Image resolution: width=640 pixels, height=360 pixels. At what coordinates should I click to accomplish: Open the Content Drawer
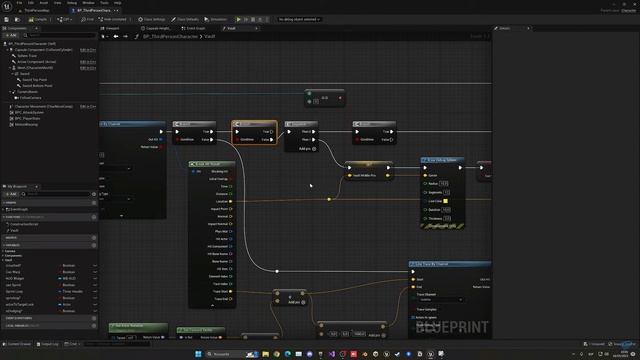click(17, 344)
